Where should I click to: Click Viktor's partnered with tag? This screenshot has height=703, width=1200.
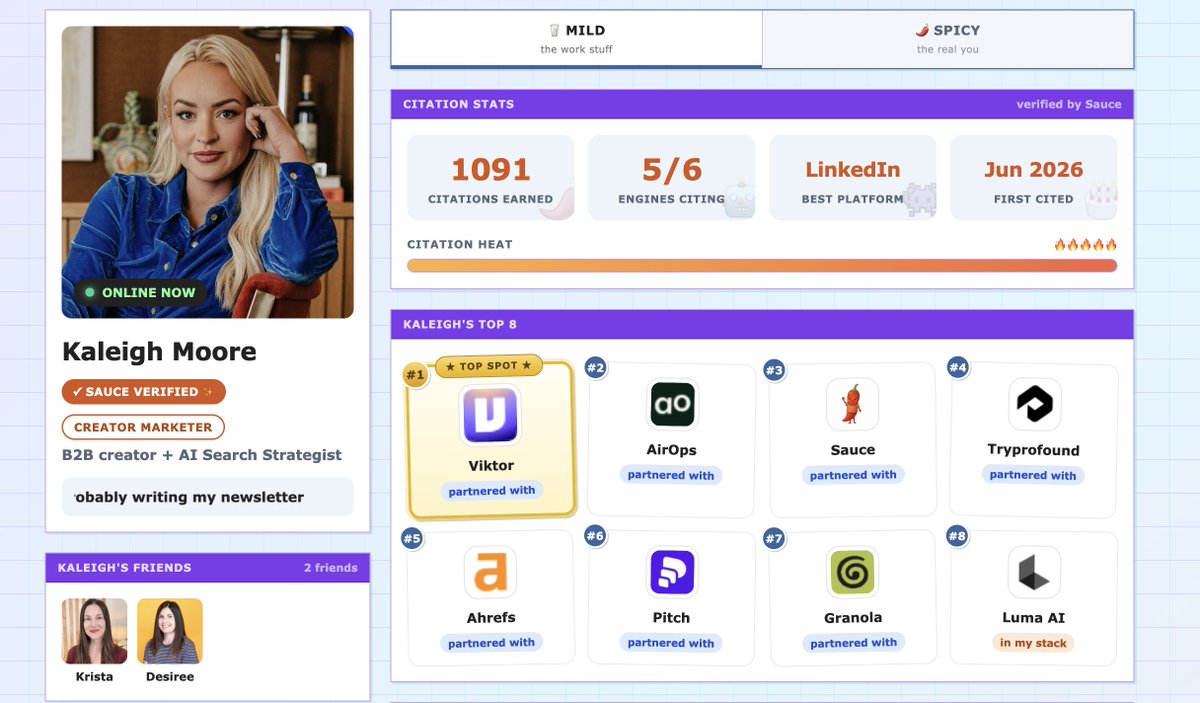coord(492,491)
